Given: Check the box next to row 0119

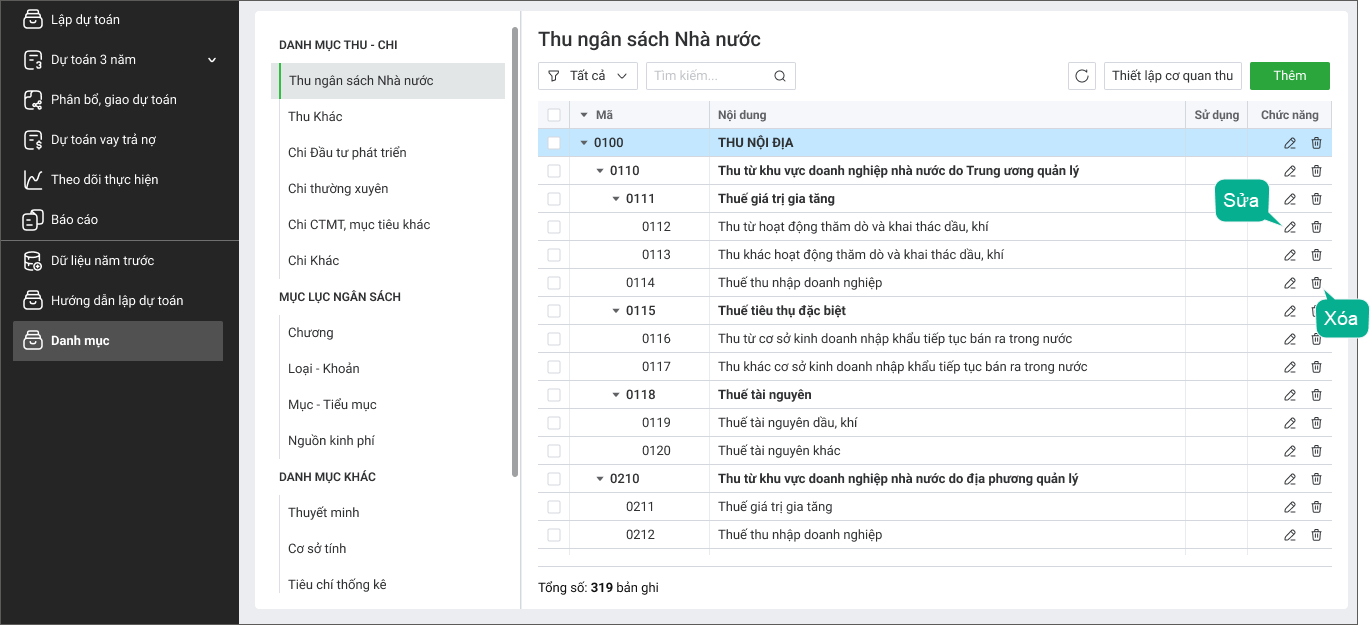Looking at the screenshot, I should click(554, 423).
